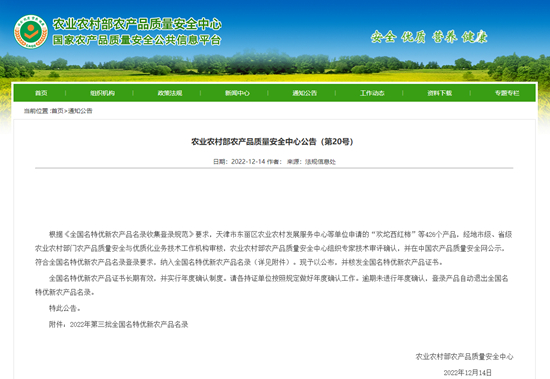This screenshot has height=379, width=550.
Task: Click 通知公告 in the breadcrumb trail
Action: (80, 111)
